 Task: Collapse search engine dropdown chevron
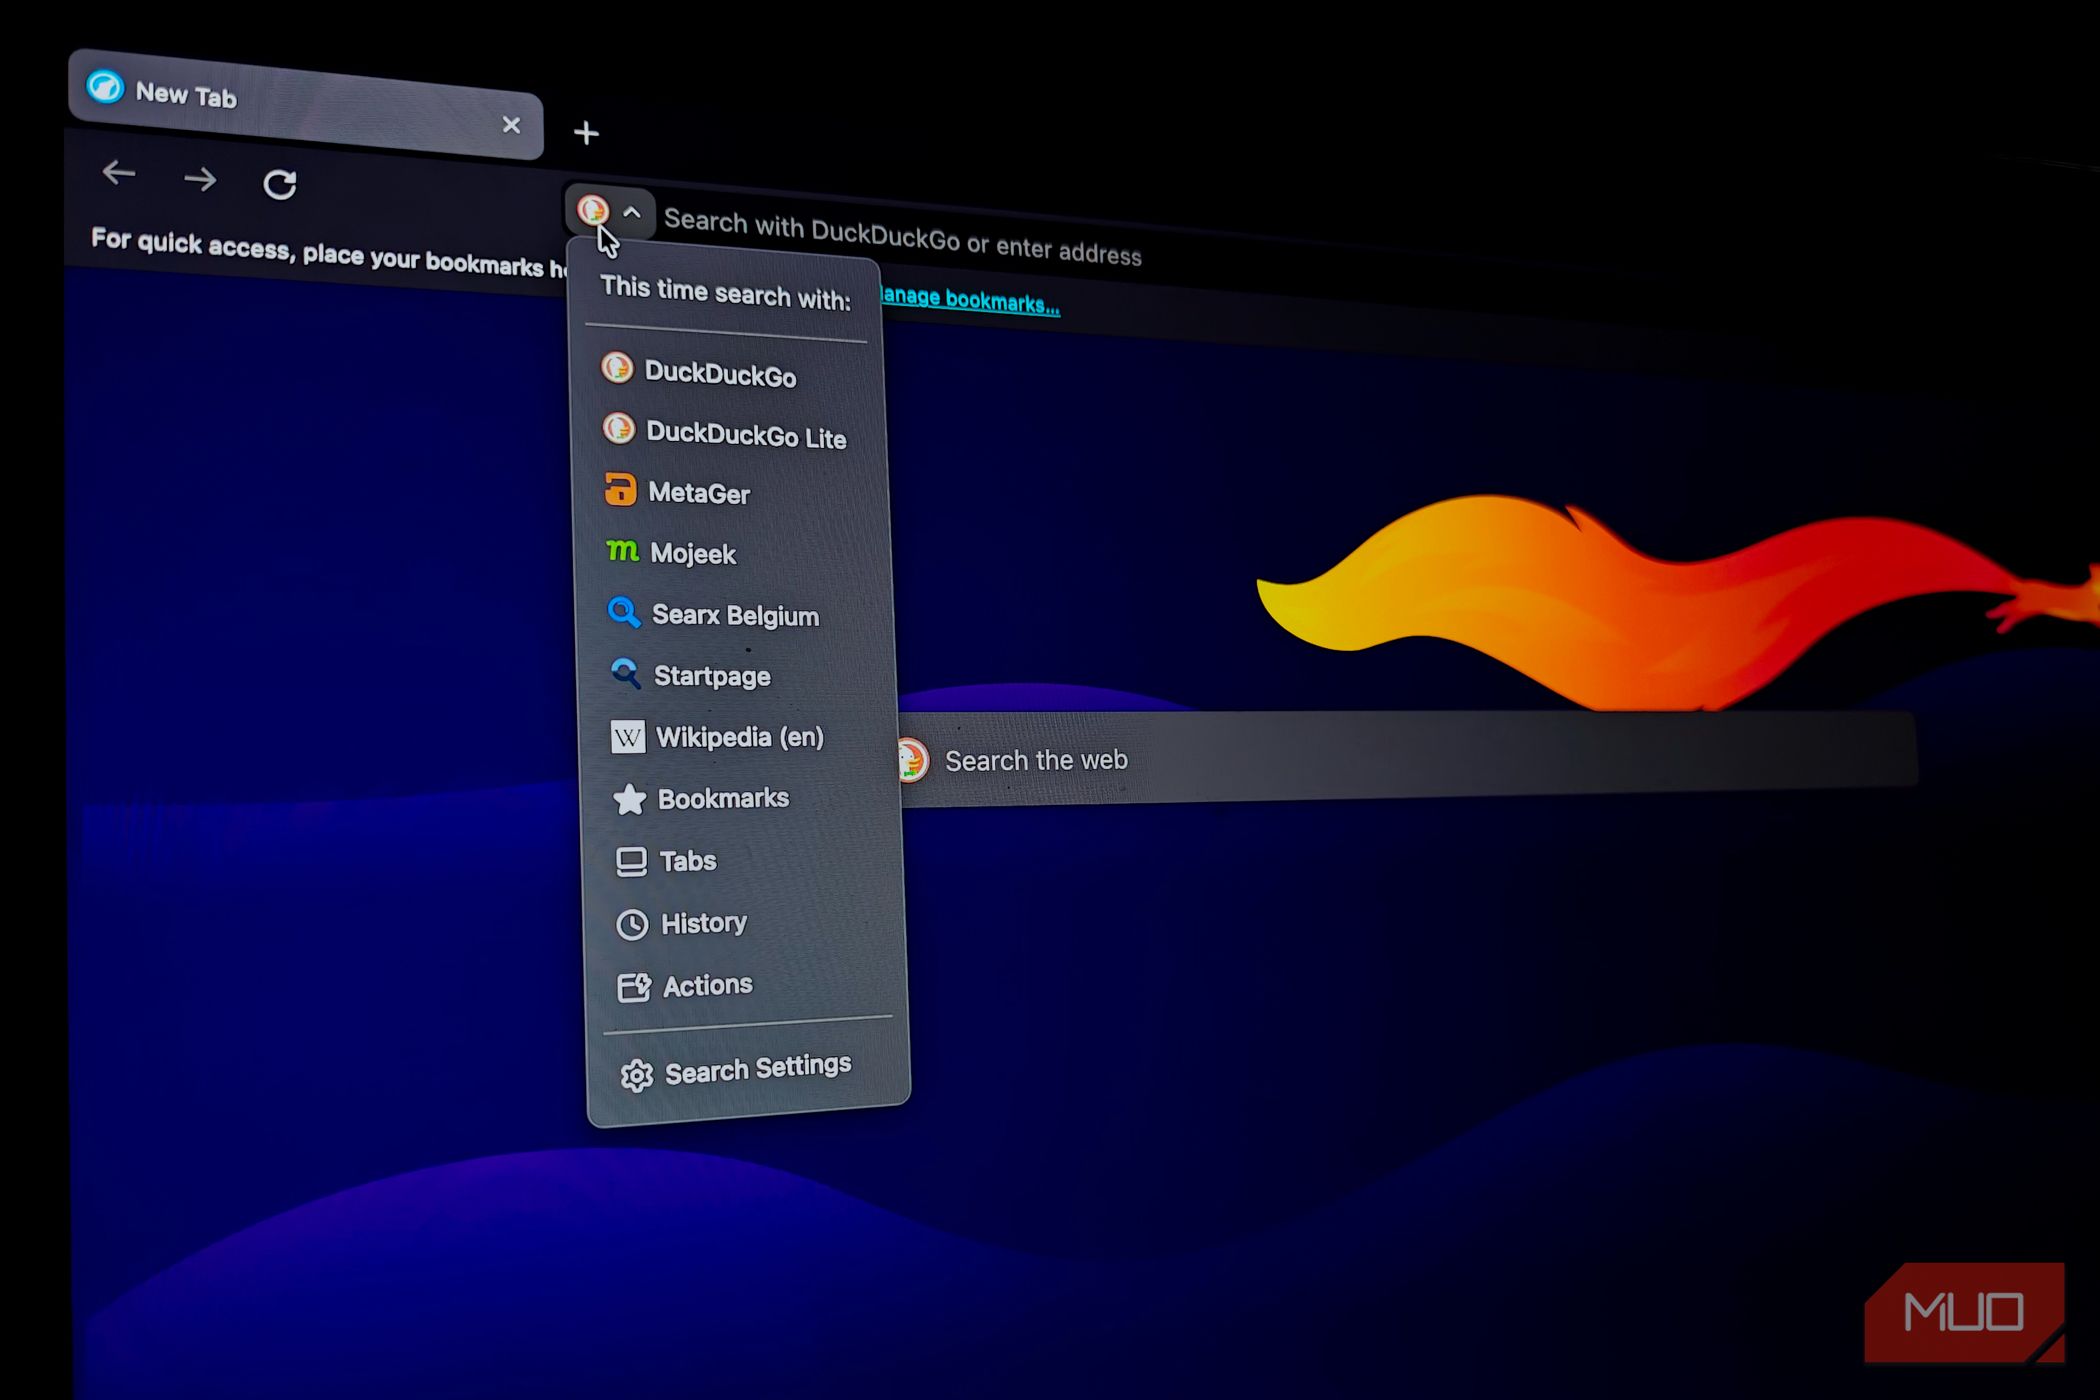632,213
